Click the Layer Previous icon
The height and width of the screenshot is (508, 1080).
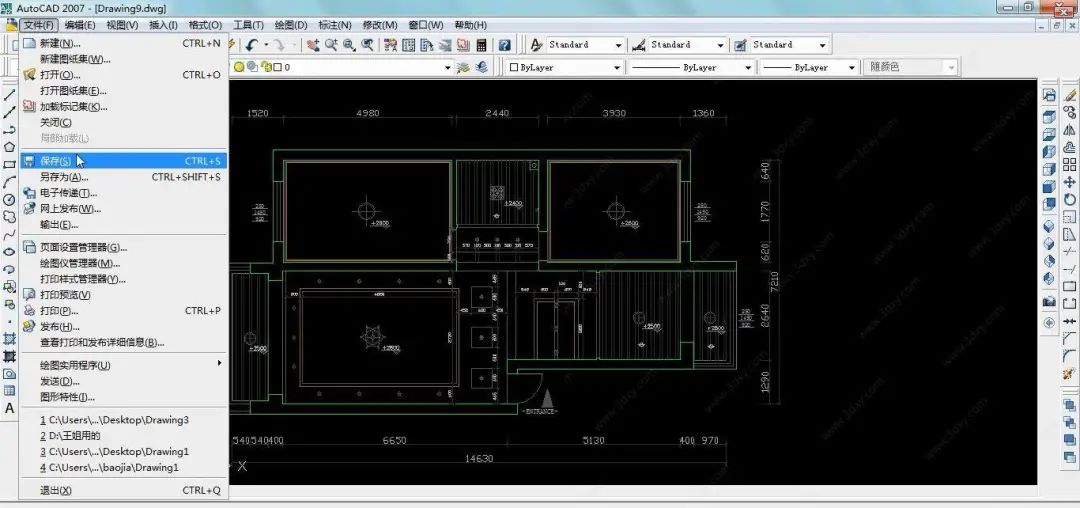click(481, 67)
